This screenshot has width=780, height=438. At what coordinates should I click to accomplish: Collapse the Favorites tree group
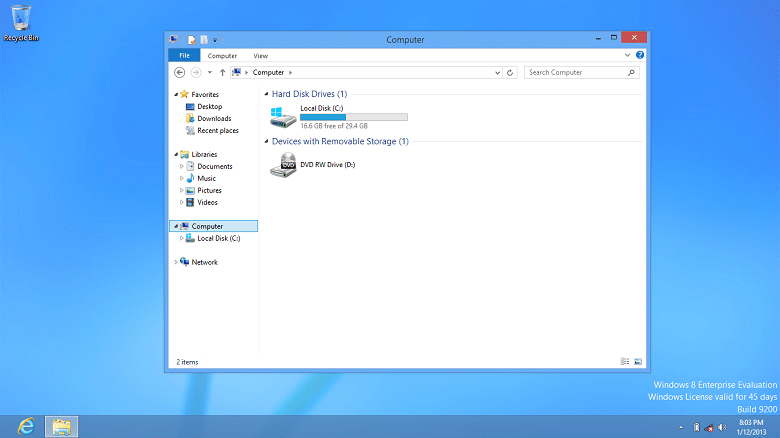point(176,95)
